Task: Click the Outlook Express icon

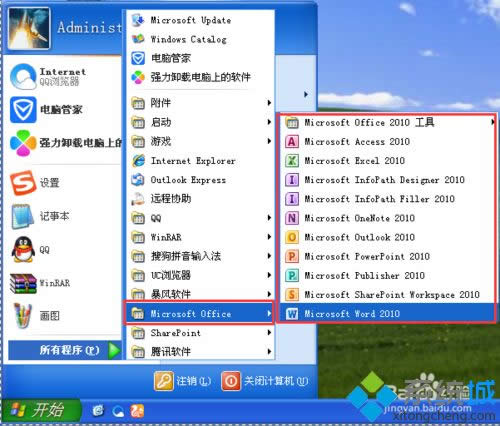Action: pyautogui.click(x=138, y=180)
